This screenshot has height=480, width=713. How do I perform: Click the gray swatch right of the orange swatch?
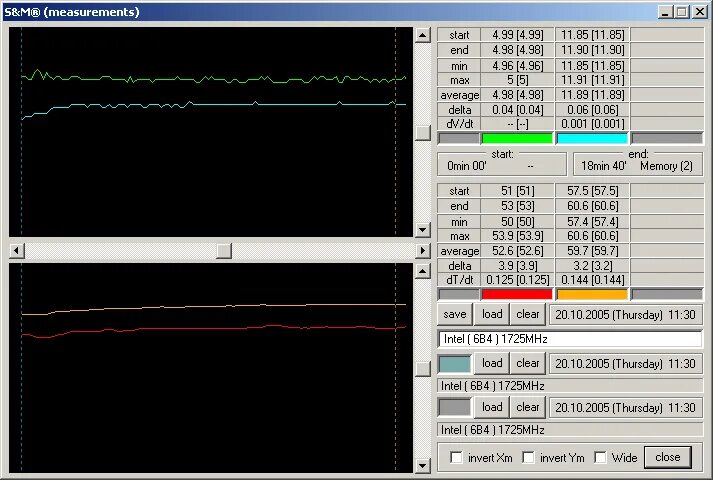point(667,295)
